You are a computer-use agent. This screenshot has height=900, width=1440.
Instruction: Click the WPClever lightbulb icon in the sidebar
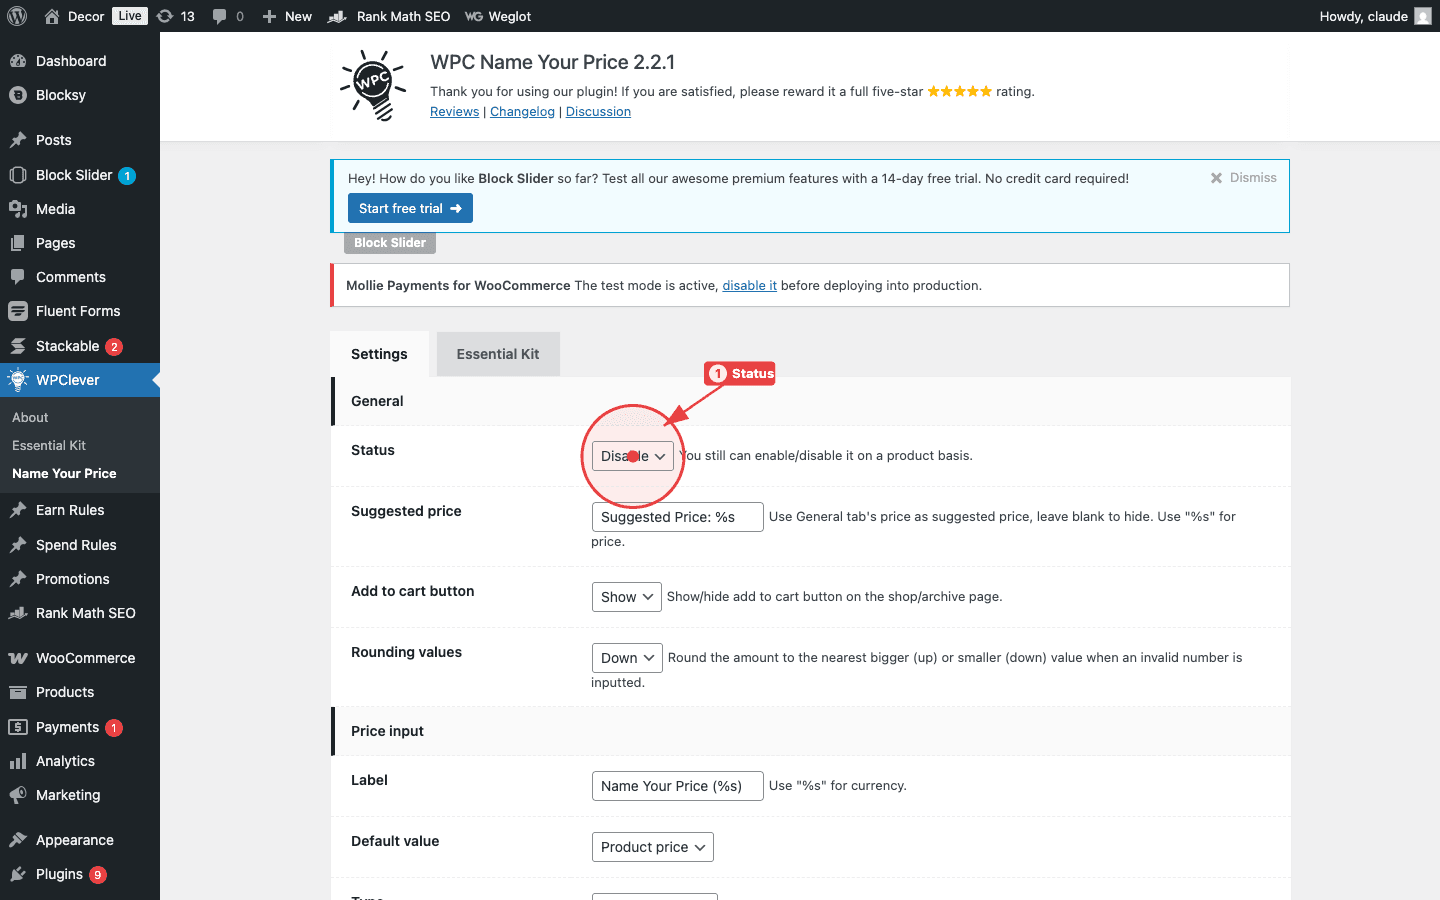[x=18, y=380]
